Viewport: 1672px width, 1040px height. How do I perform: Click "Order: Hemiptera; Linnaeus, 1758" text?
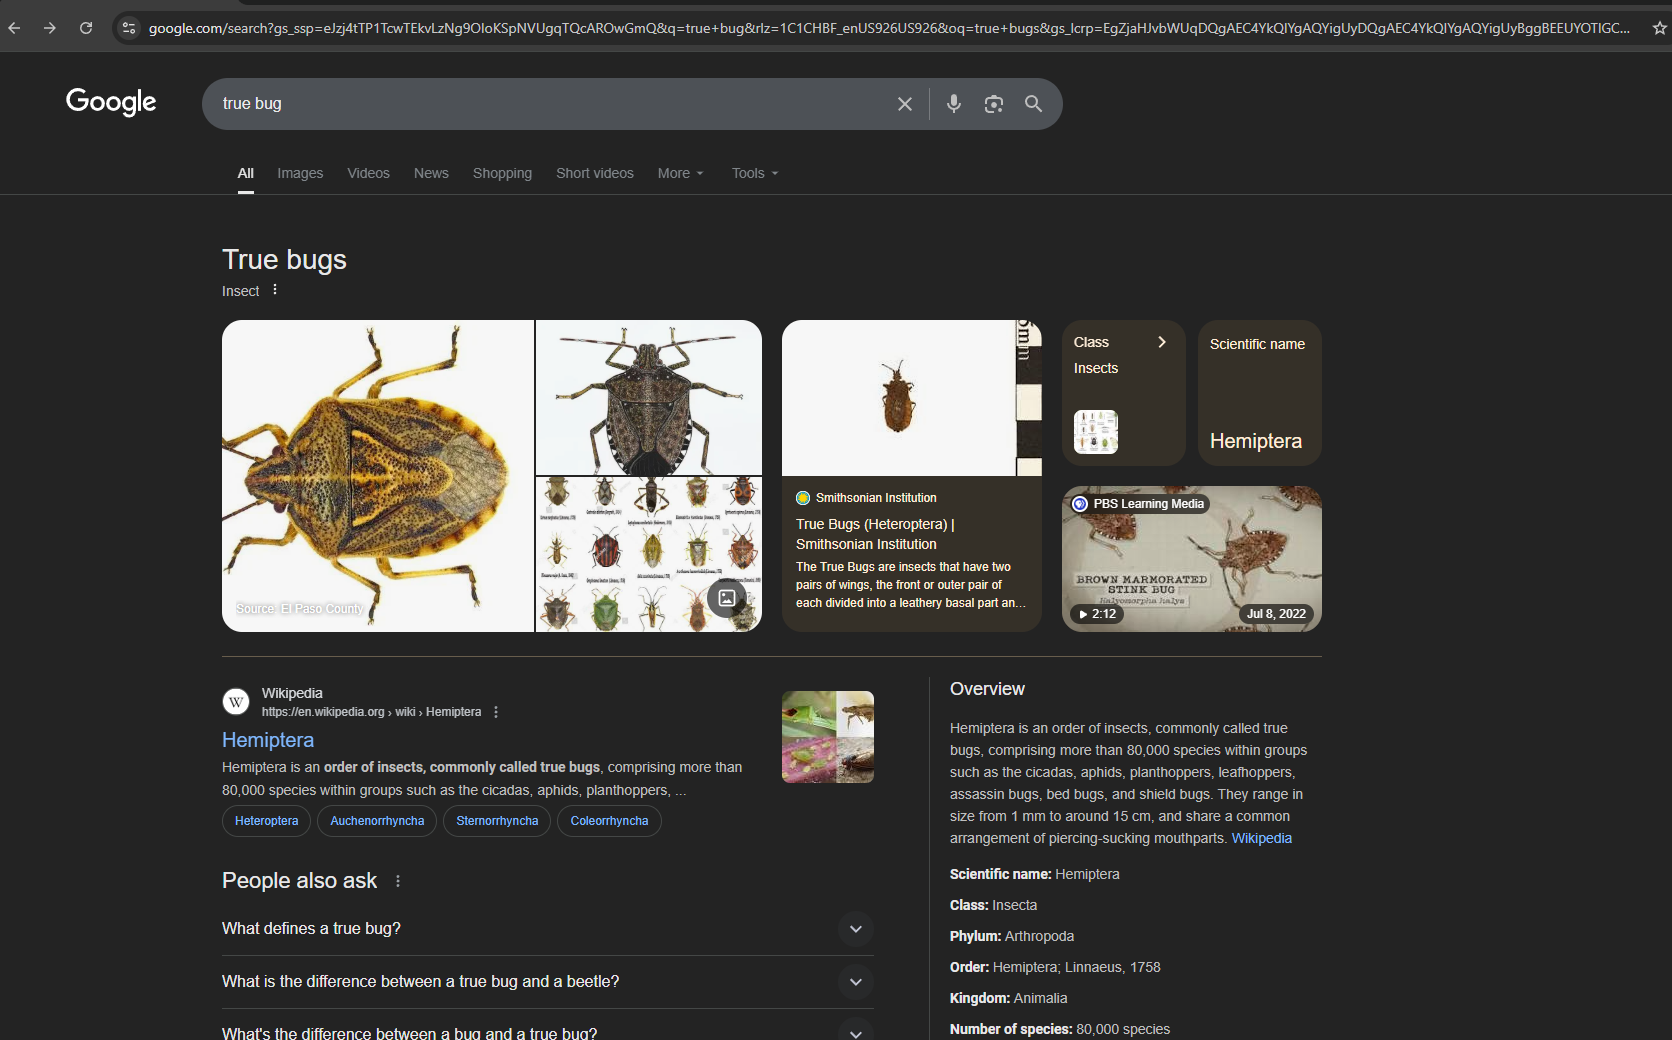pyautogui.click(x=1055, y=967)
